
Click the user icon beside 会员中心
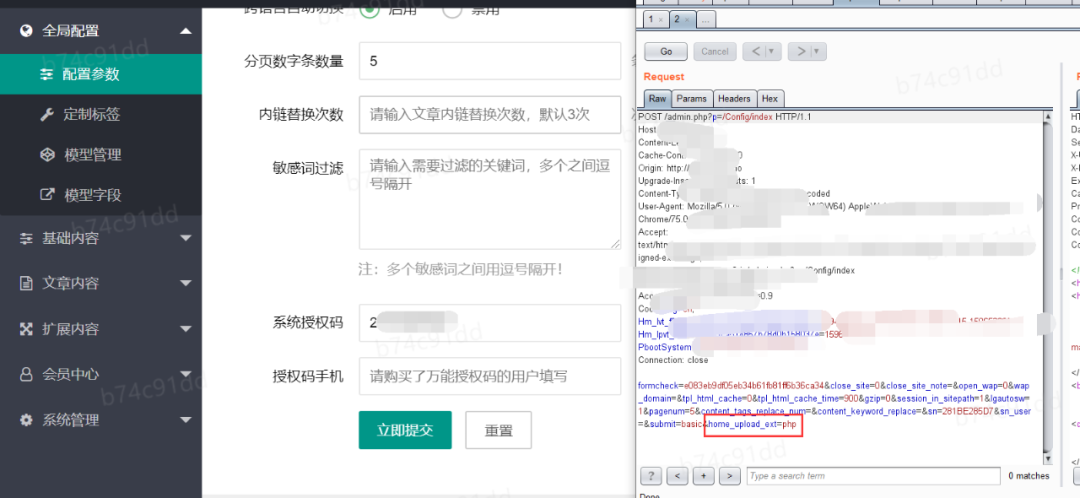click(26, 374)
